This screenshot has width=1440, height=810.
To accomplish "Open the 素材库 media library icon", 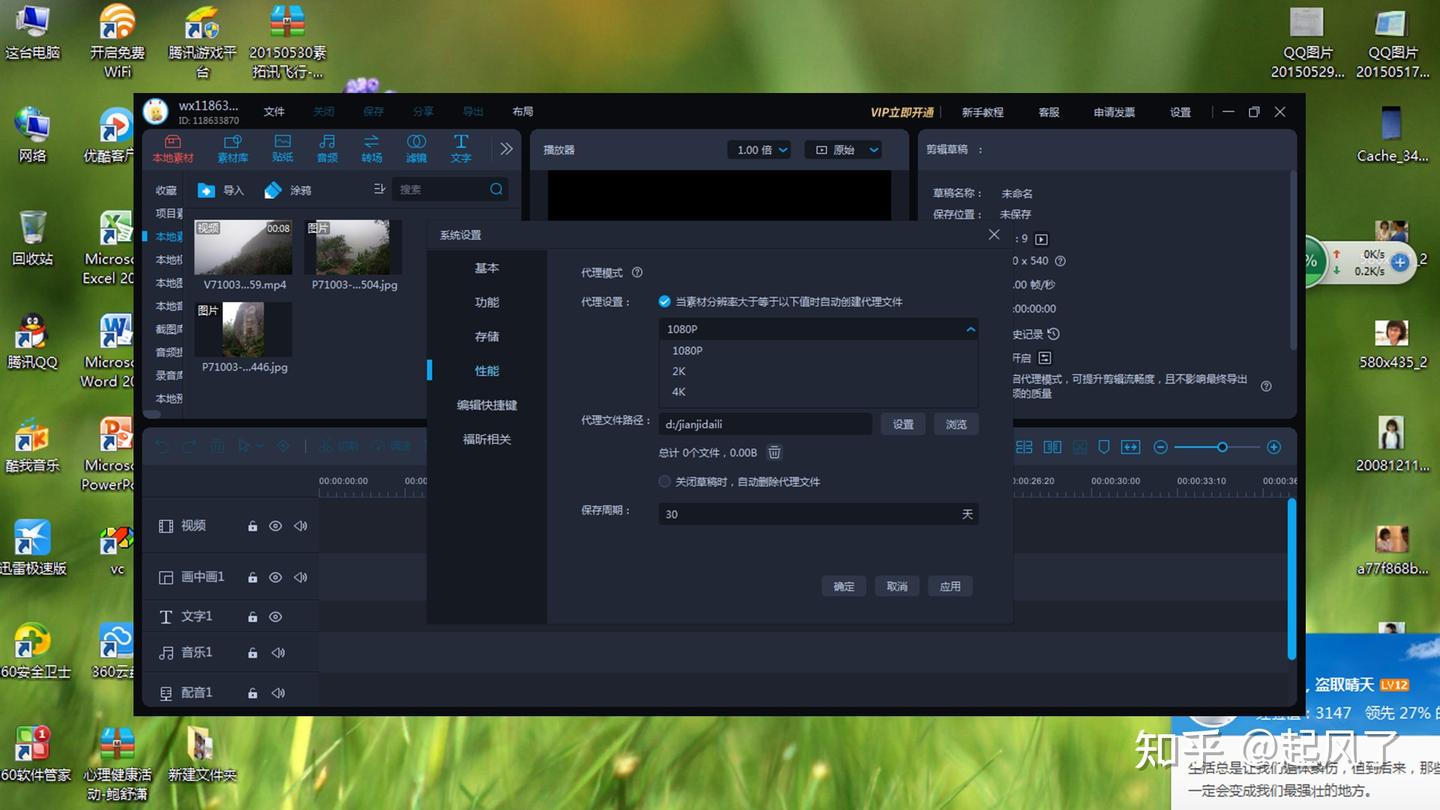I will pos(232,142).
